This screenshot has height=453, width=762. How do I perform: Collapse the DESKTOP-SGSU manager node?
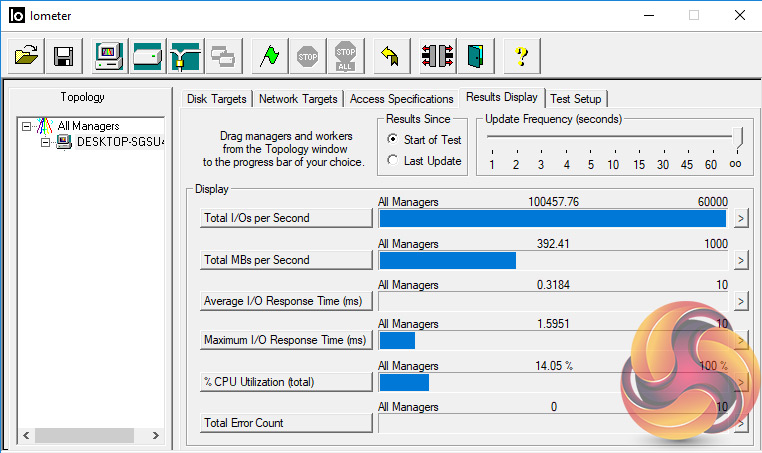coord(45,142)
